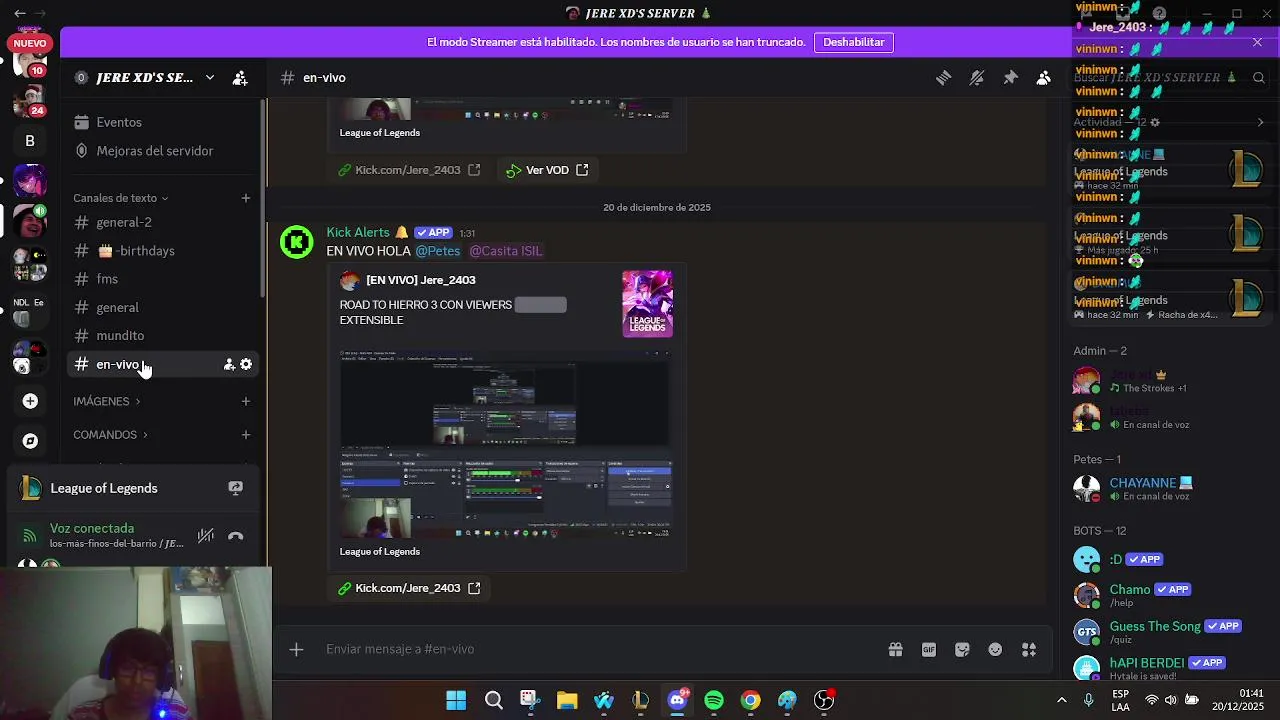Click the Kick Alerts avatar

297,242
